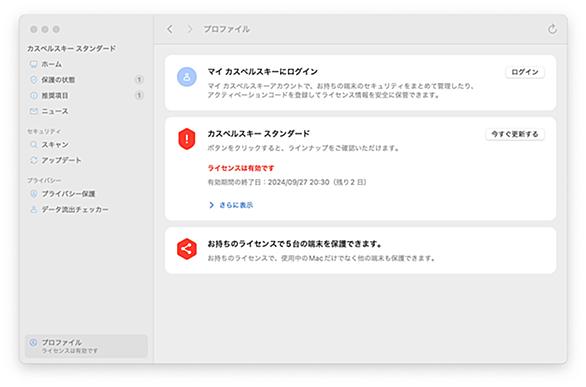Click the プライバシー保護 shield icon
The height and width of the screenshot is (387, 586).
(x=34, y=194)
